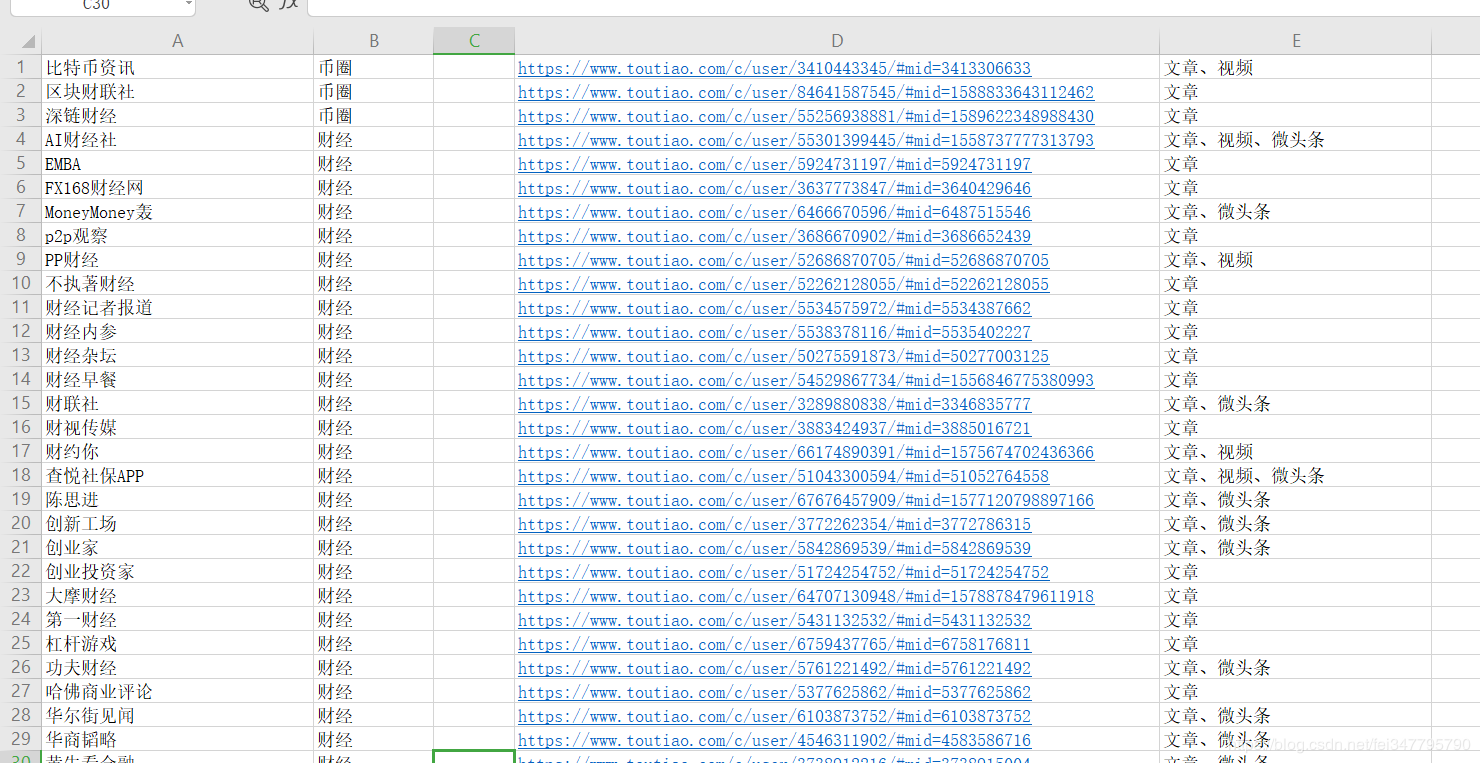The width and height of the screenshot is (1480, 763).
Task: Open the toutiao link for 大摩财经
Action: pyautogui.click(x=806, y=596)
